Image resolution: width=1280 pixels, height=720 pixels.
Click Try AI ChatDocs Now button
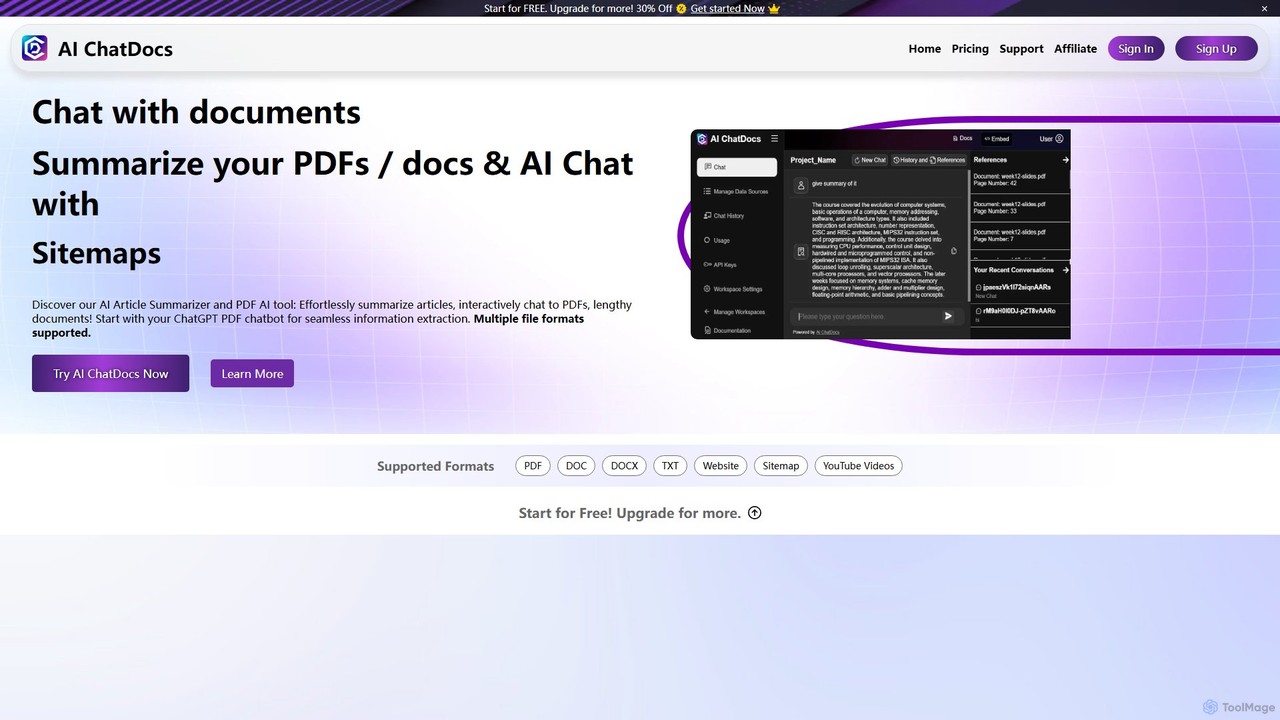click(x=110, y=373)
